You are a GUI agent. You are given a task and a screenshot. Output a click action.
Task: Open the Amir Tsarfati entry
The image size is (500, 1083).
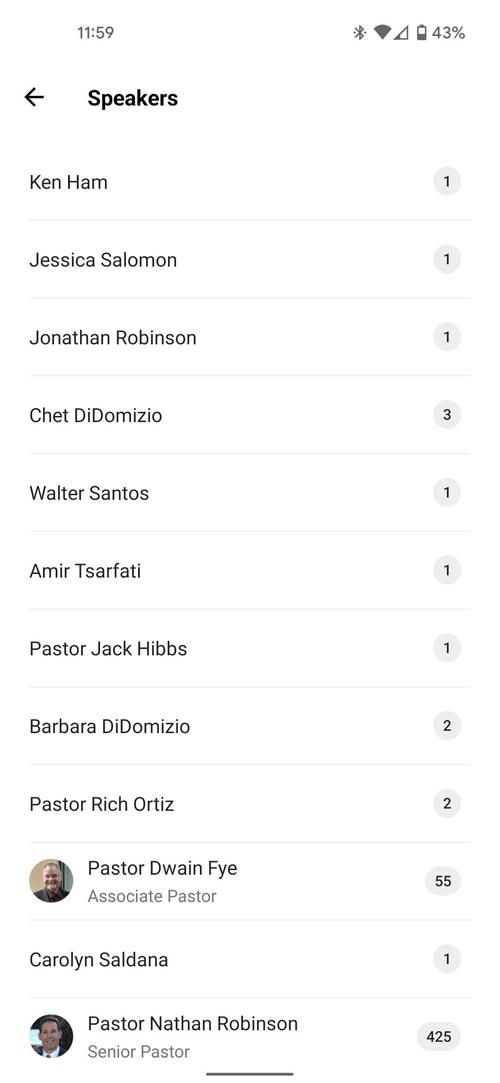pyautogui.click(x=250, y=571)
